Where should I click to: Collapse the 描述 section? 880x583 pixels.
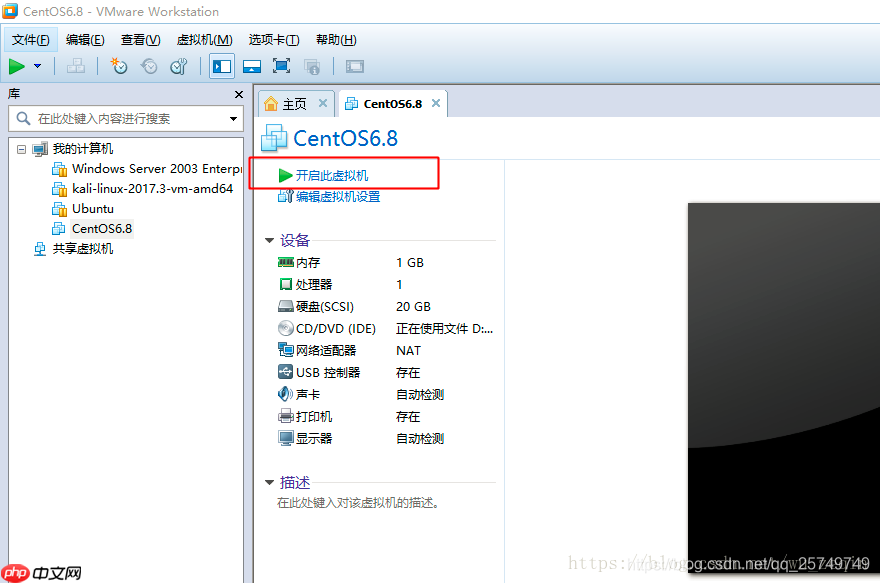click(269, 483)
